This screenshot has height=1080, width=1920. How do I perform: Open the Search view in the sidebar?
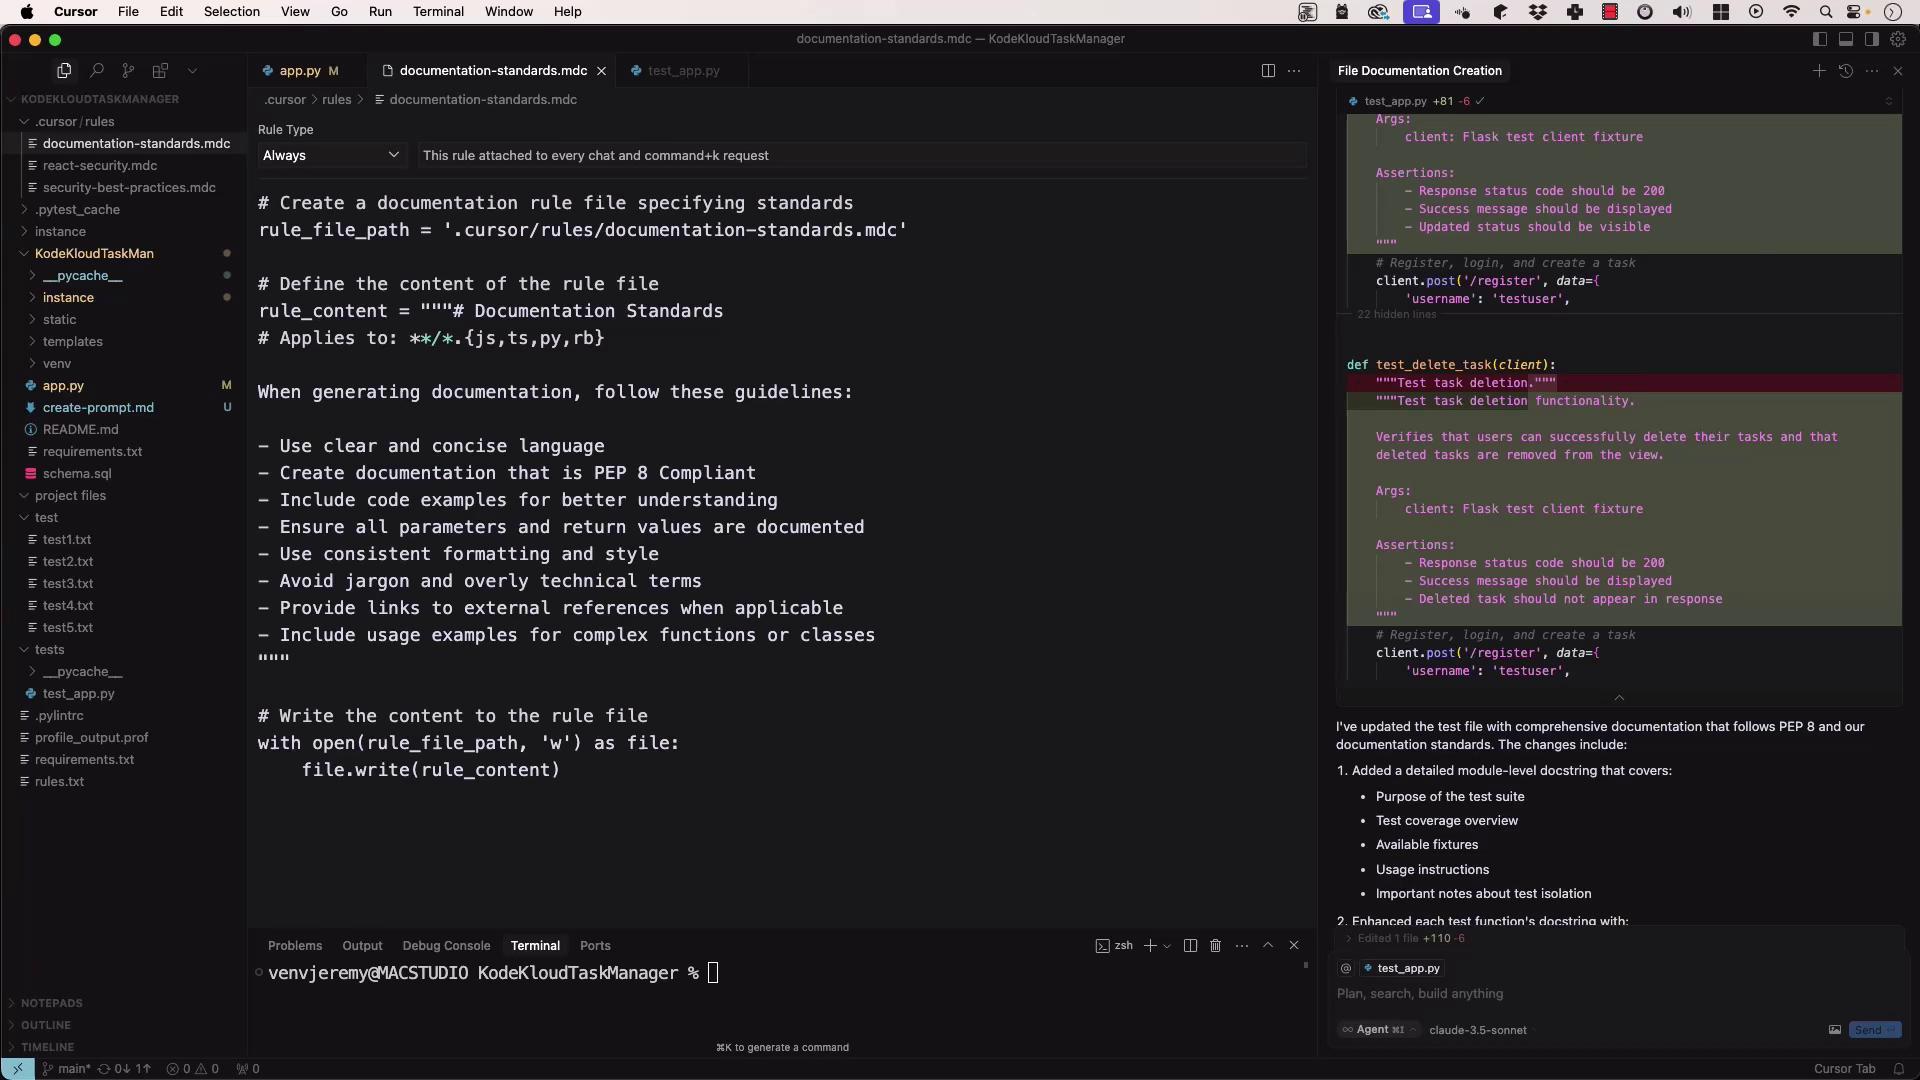97,71
